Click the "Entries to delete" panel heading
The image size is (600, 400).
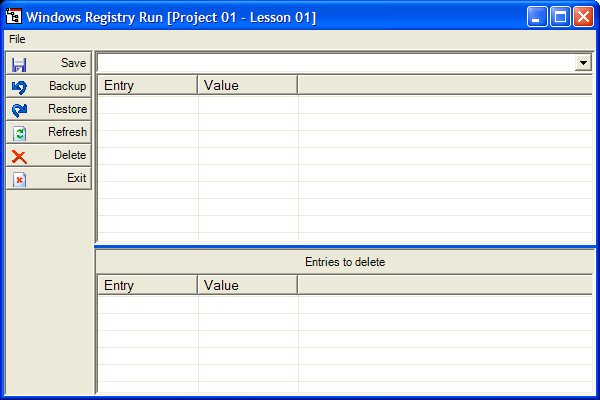pos(345,261)
